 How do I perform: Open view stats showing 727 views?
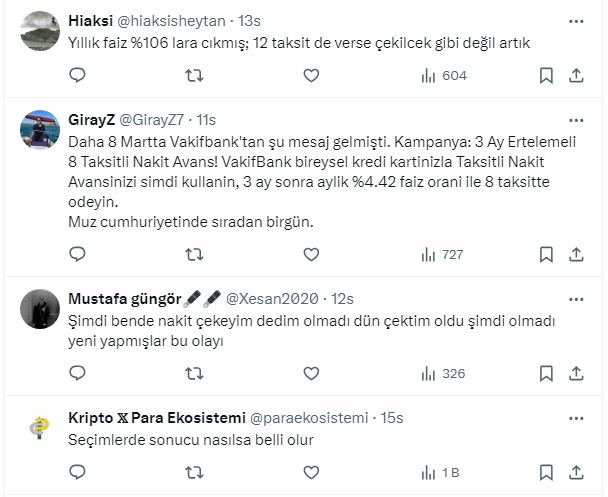pos(440,254)
